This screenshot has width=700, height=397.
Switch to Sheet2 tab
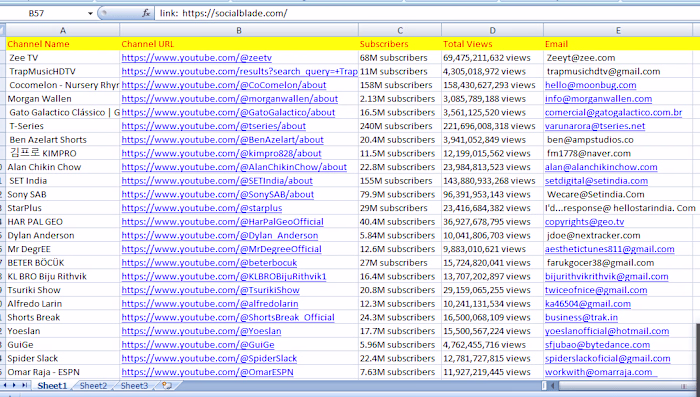93,385
